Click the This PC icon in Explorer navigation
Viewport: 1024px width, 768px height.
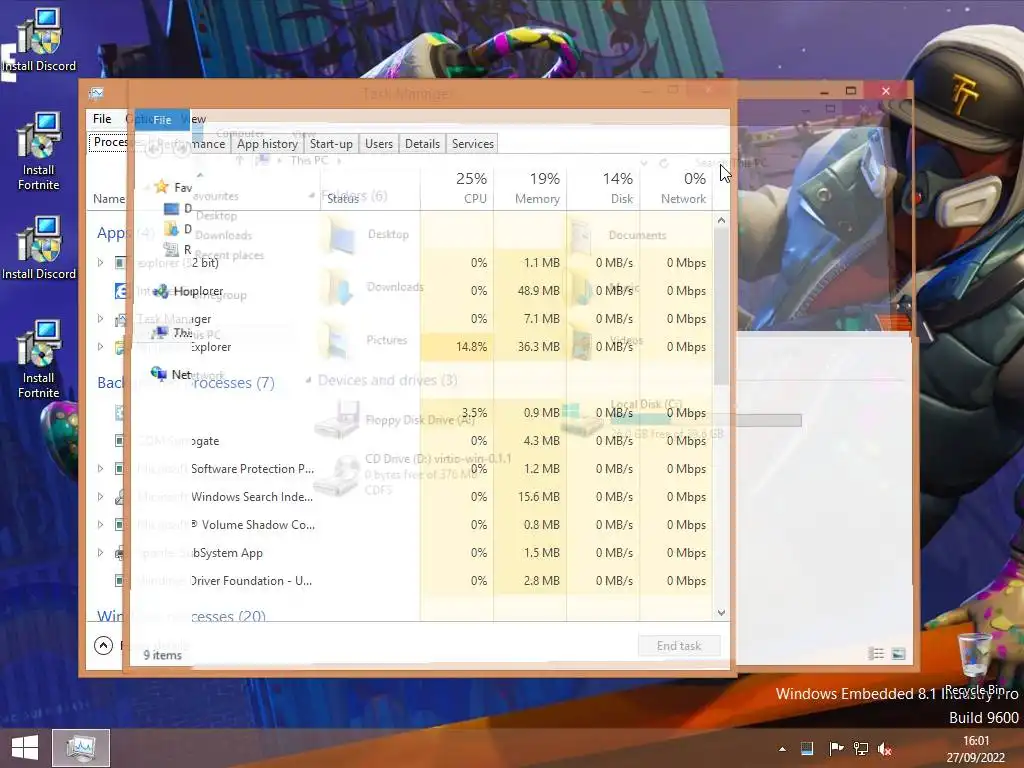pos(160,332)
